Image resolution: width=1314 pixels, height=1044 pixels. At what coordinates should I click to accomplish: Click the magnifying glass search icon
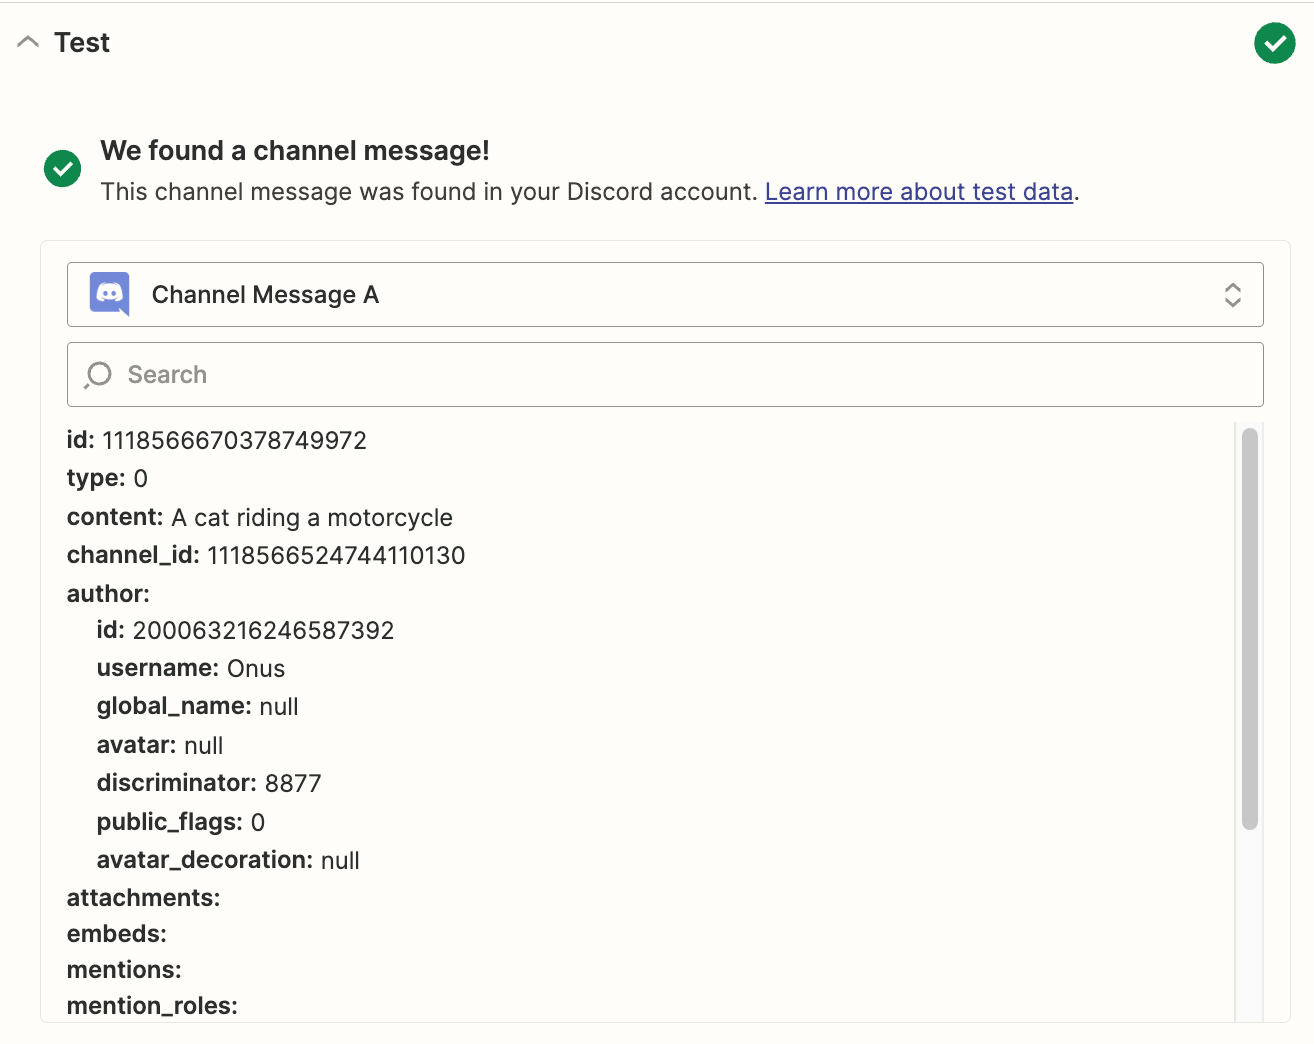point(98,375)
